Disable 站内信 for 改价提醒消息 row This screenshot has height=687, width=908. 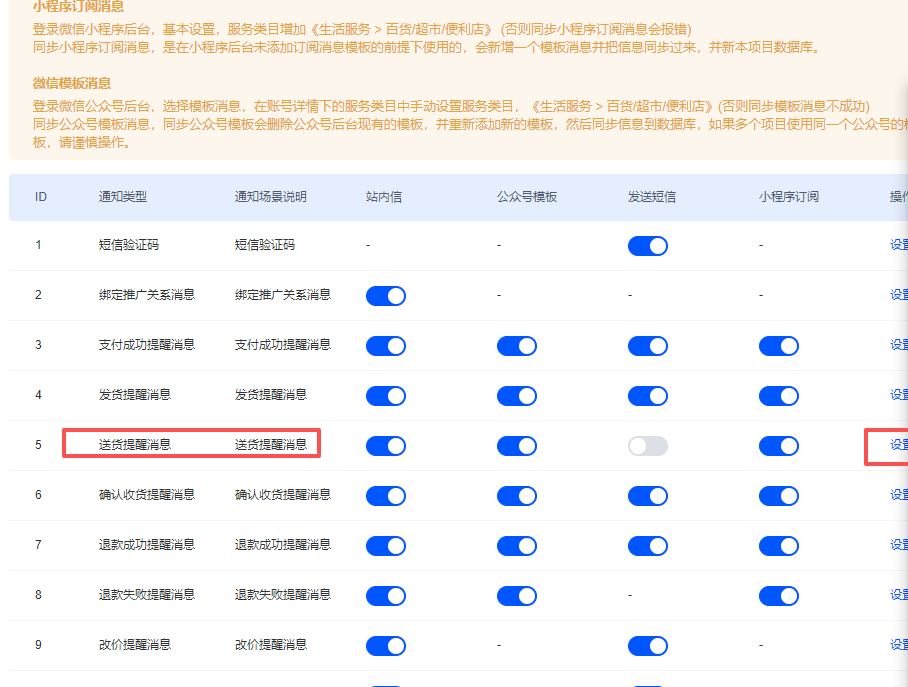tap(385, 646)
